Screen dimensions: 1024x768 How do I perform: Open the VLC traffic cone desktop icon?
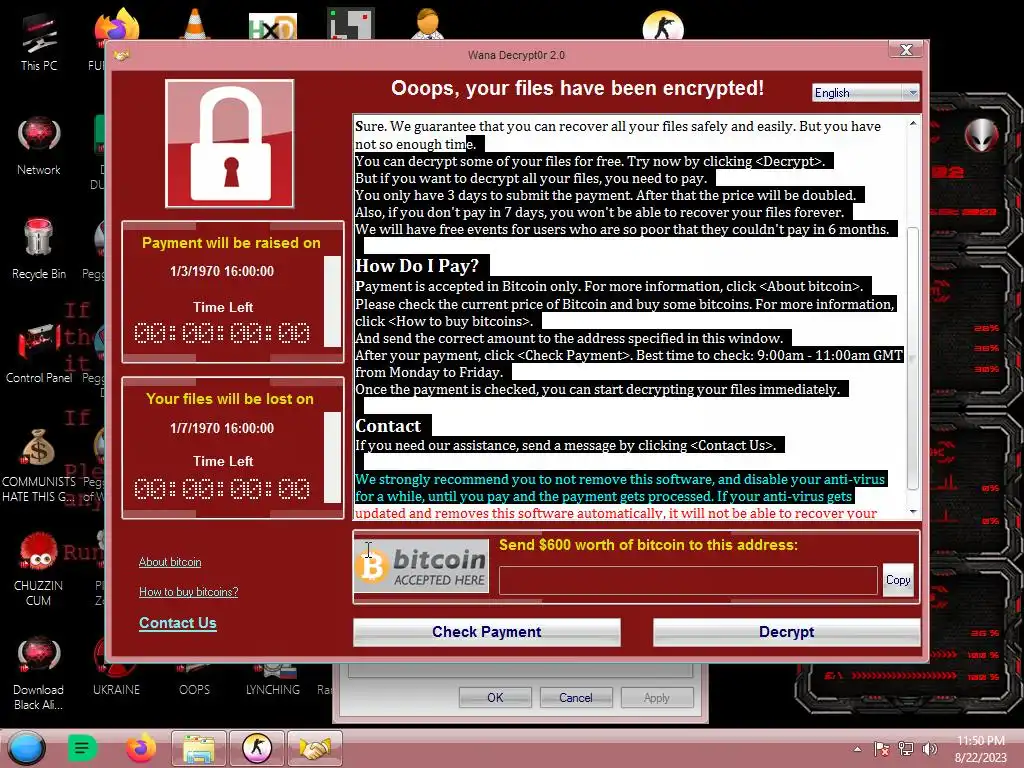point(195,24)
